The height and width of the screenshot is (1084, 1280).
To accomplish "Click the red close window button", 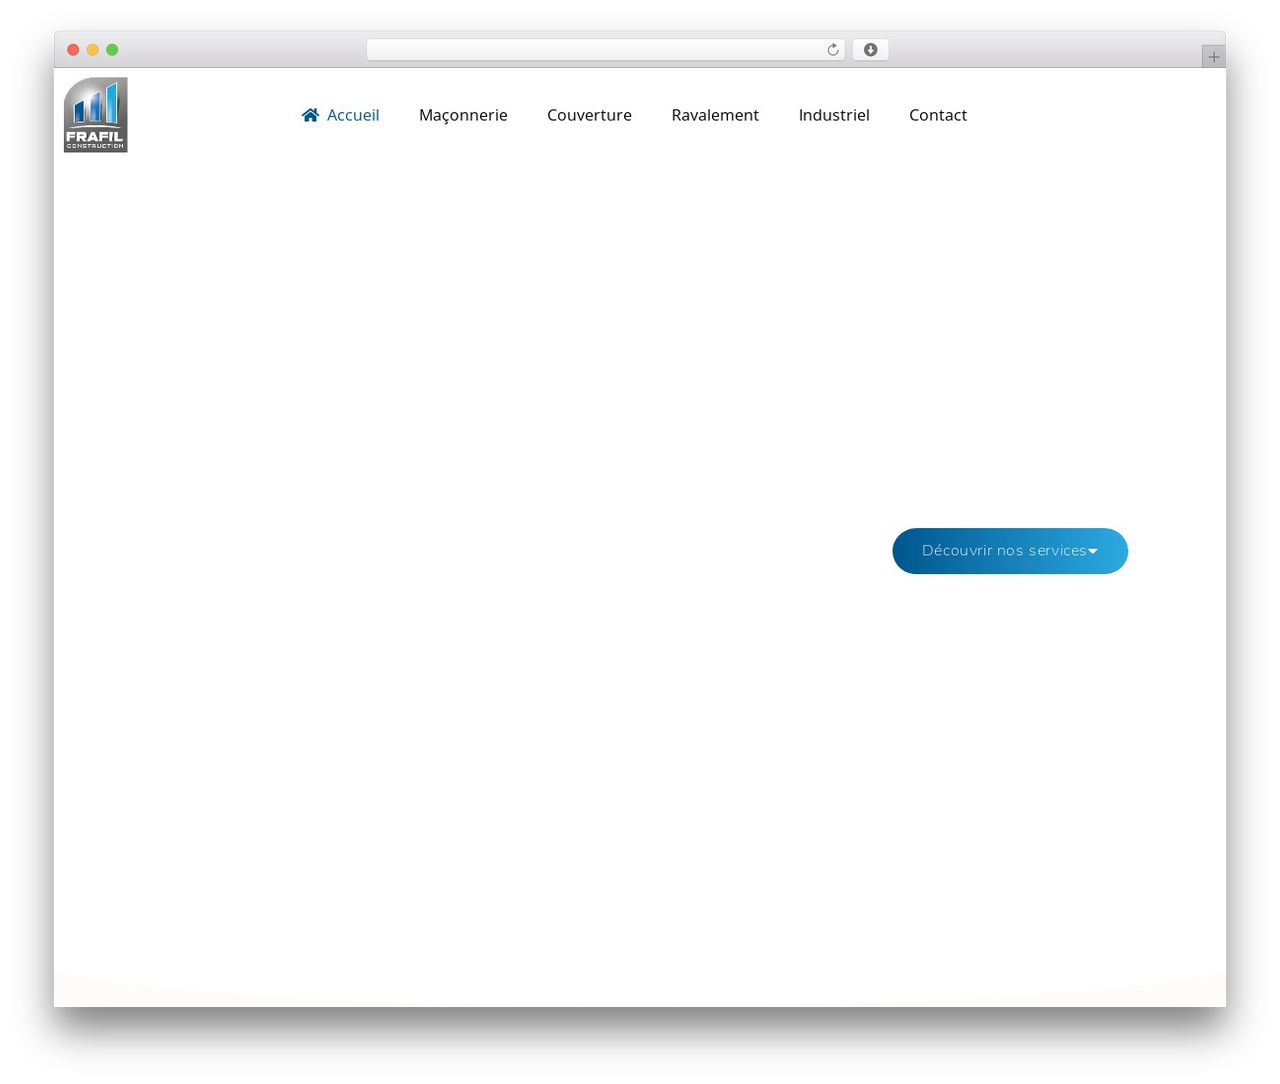I will tap(73, 50).
